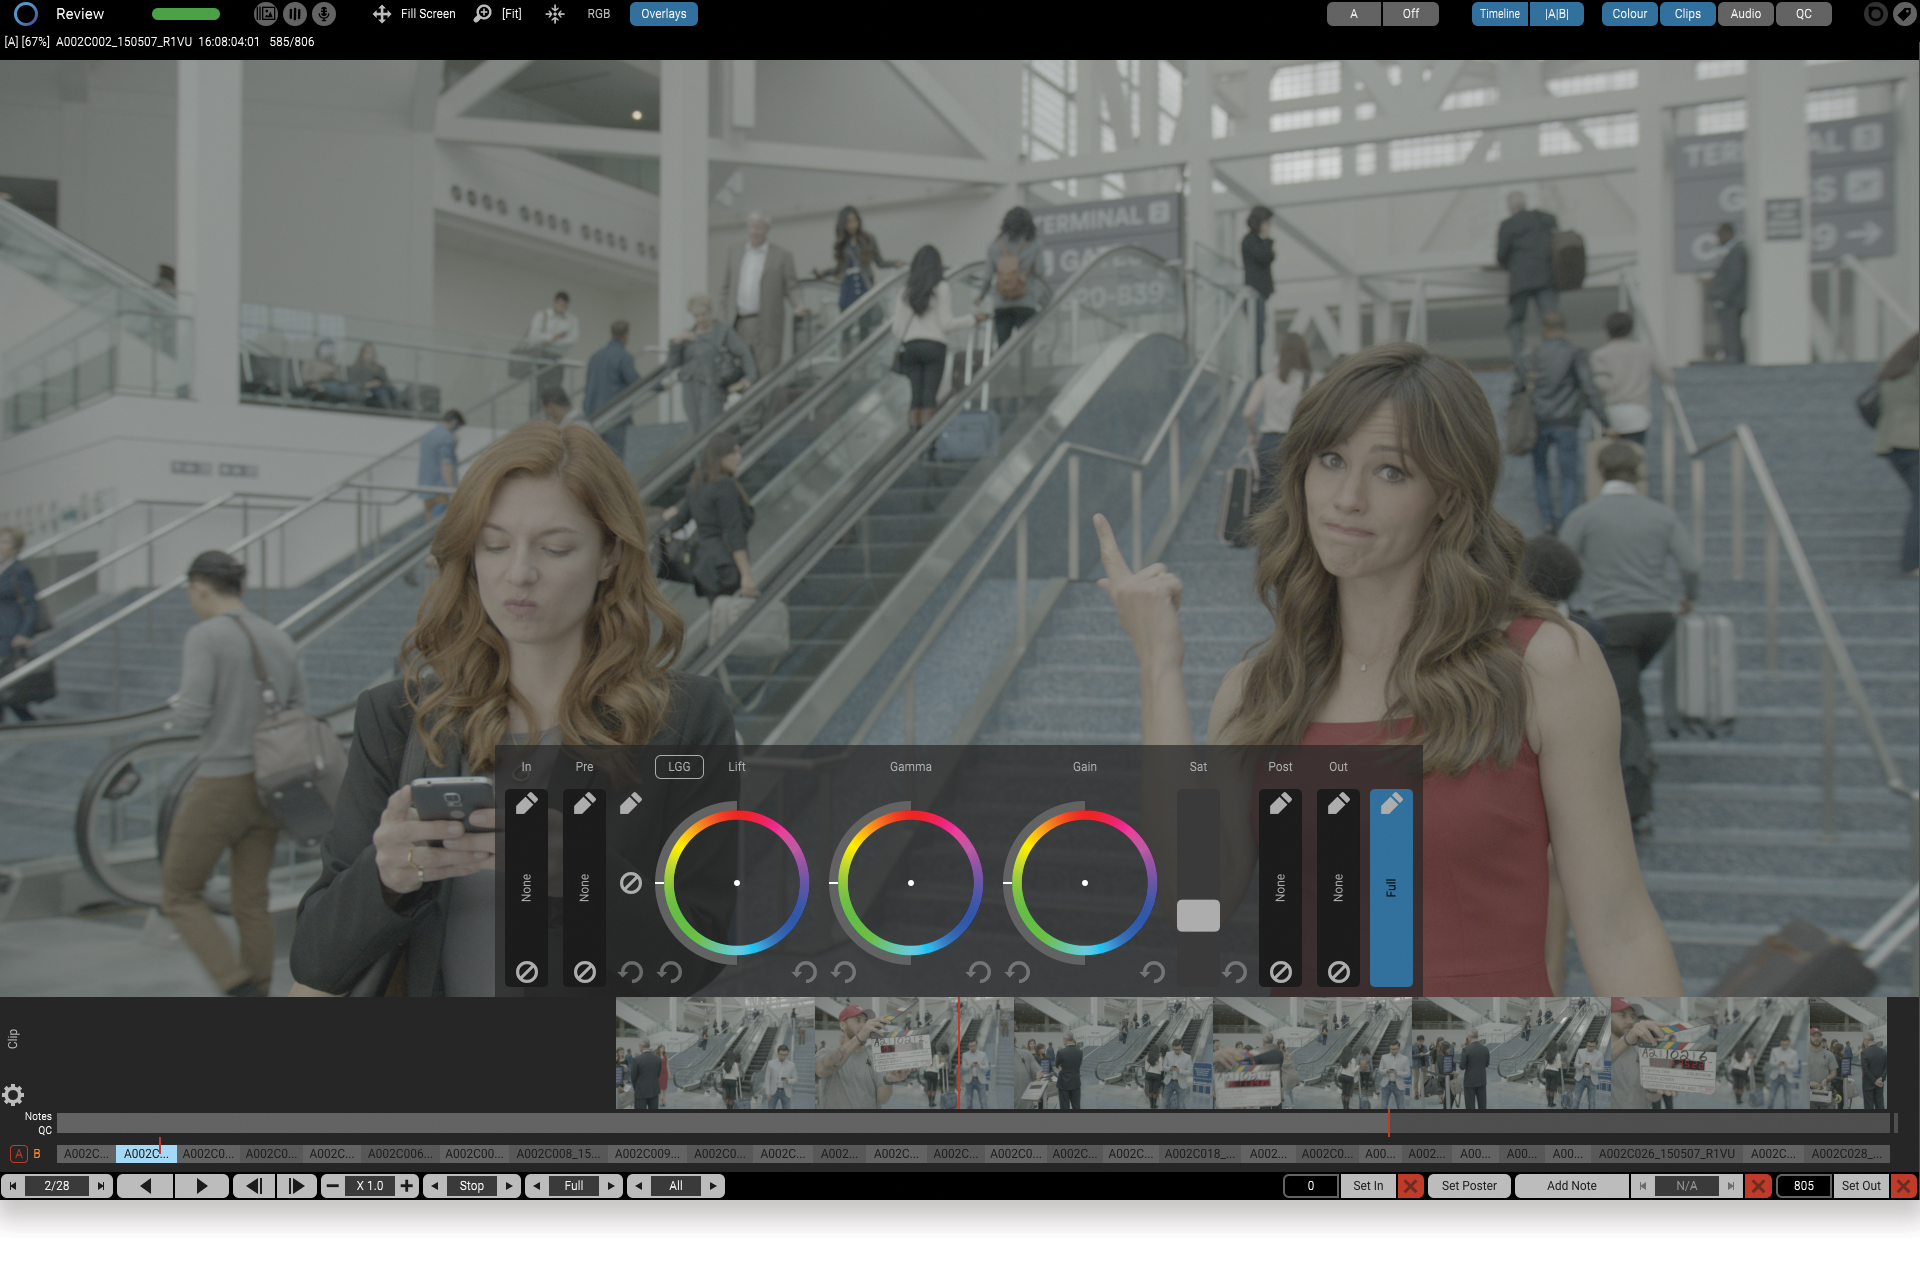Click the microphone icon in top bar
Screen dimensions: 1920x1269
coord(323,14)
